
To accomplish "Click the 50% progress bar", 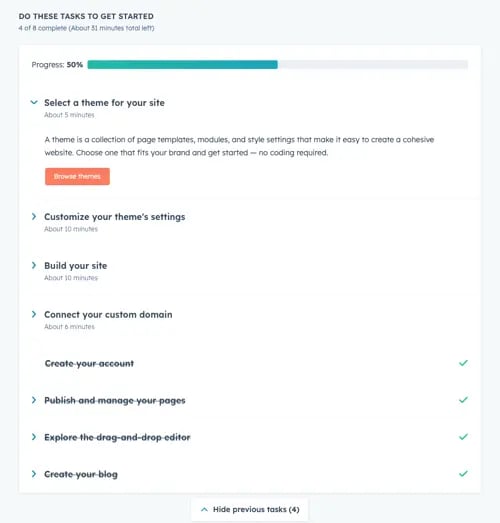I will [x=278, y=65].
